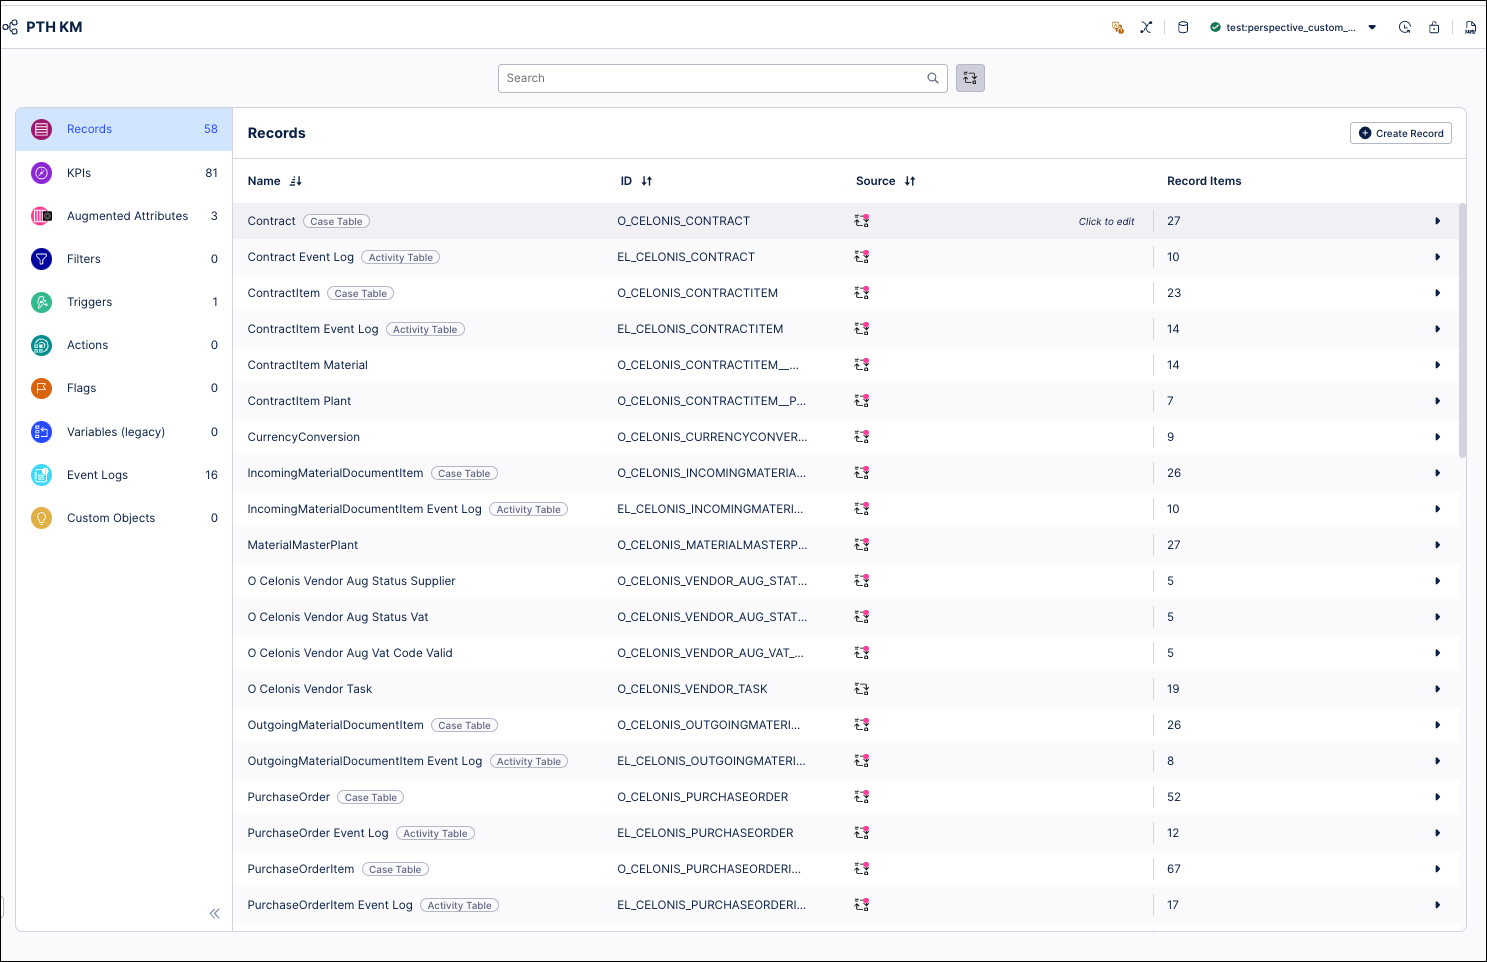This screenshot has width=1487, height=962.
Task: Click Case Table tag on PurchaseOrderItem
Action: [x=395, y=869]
